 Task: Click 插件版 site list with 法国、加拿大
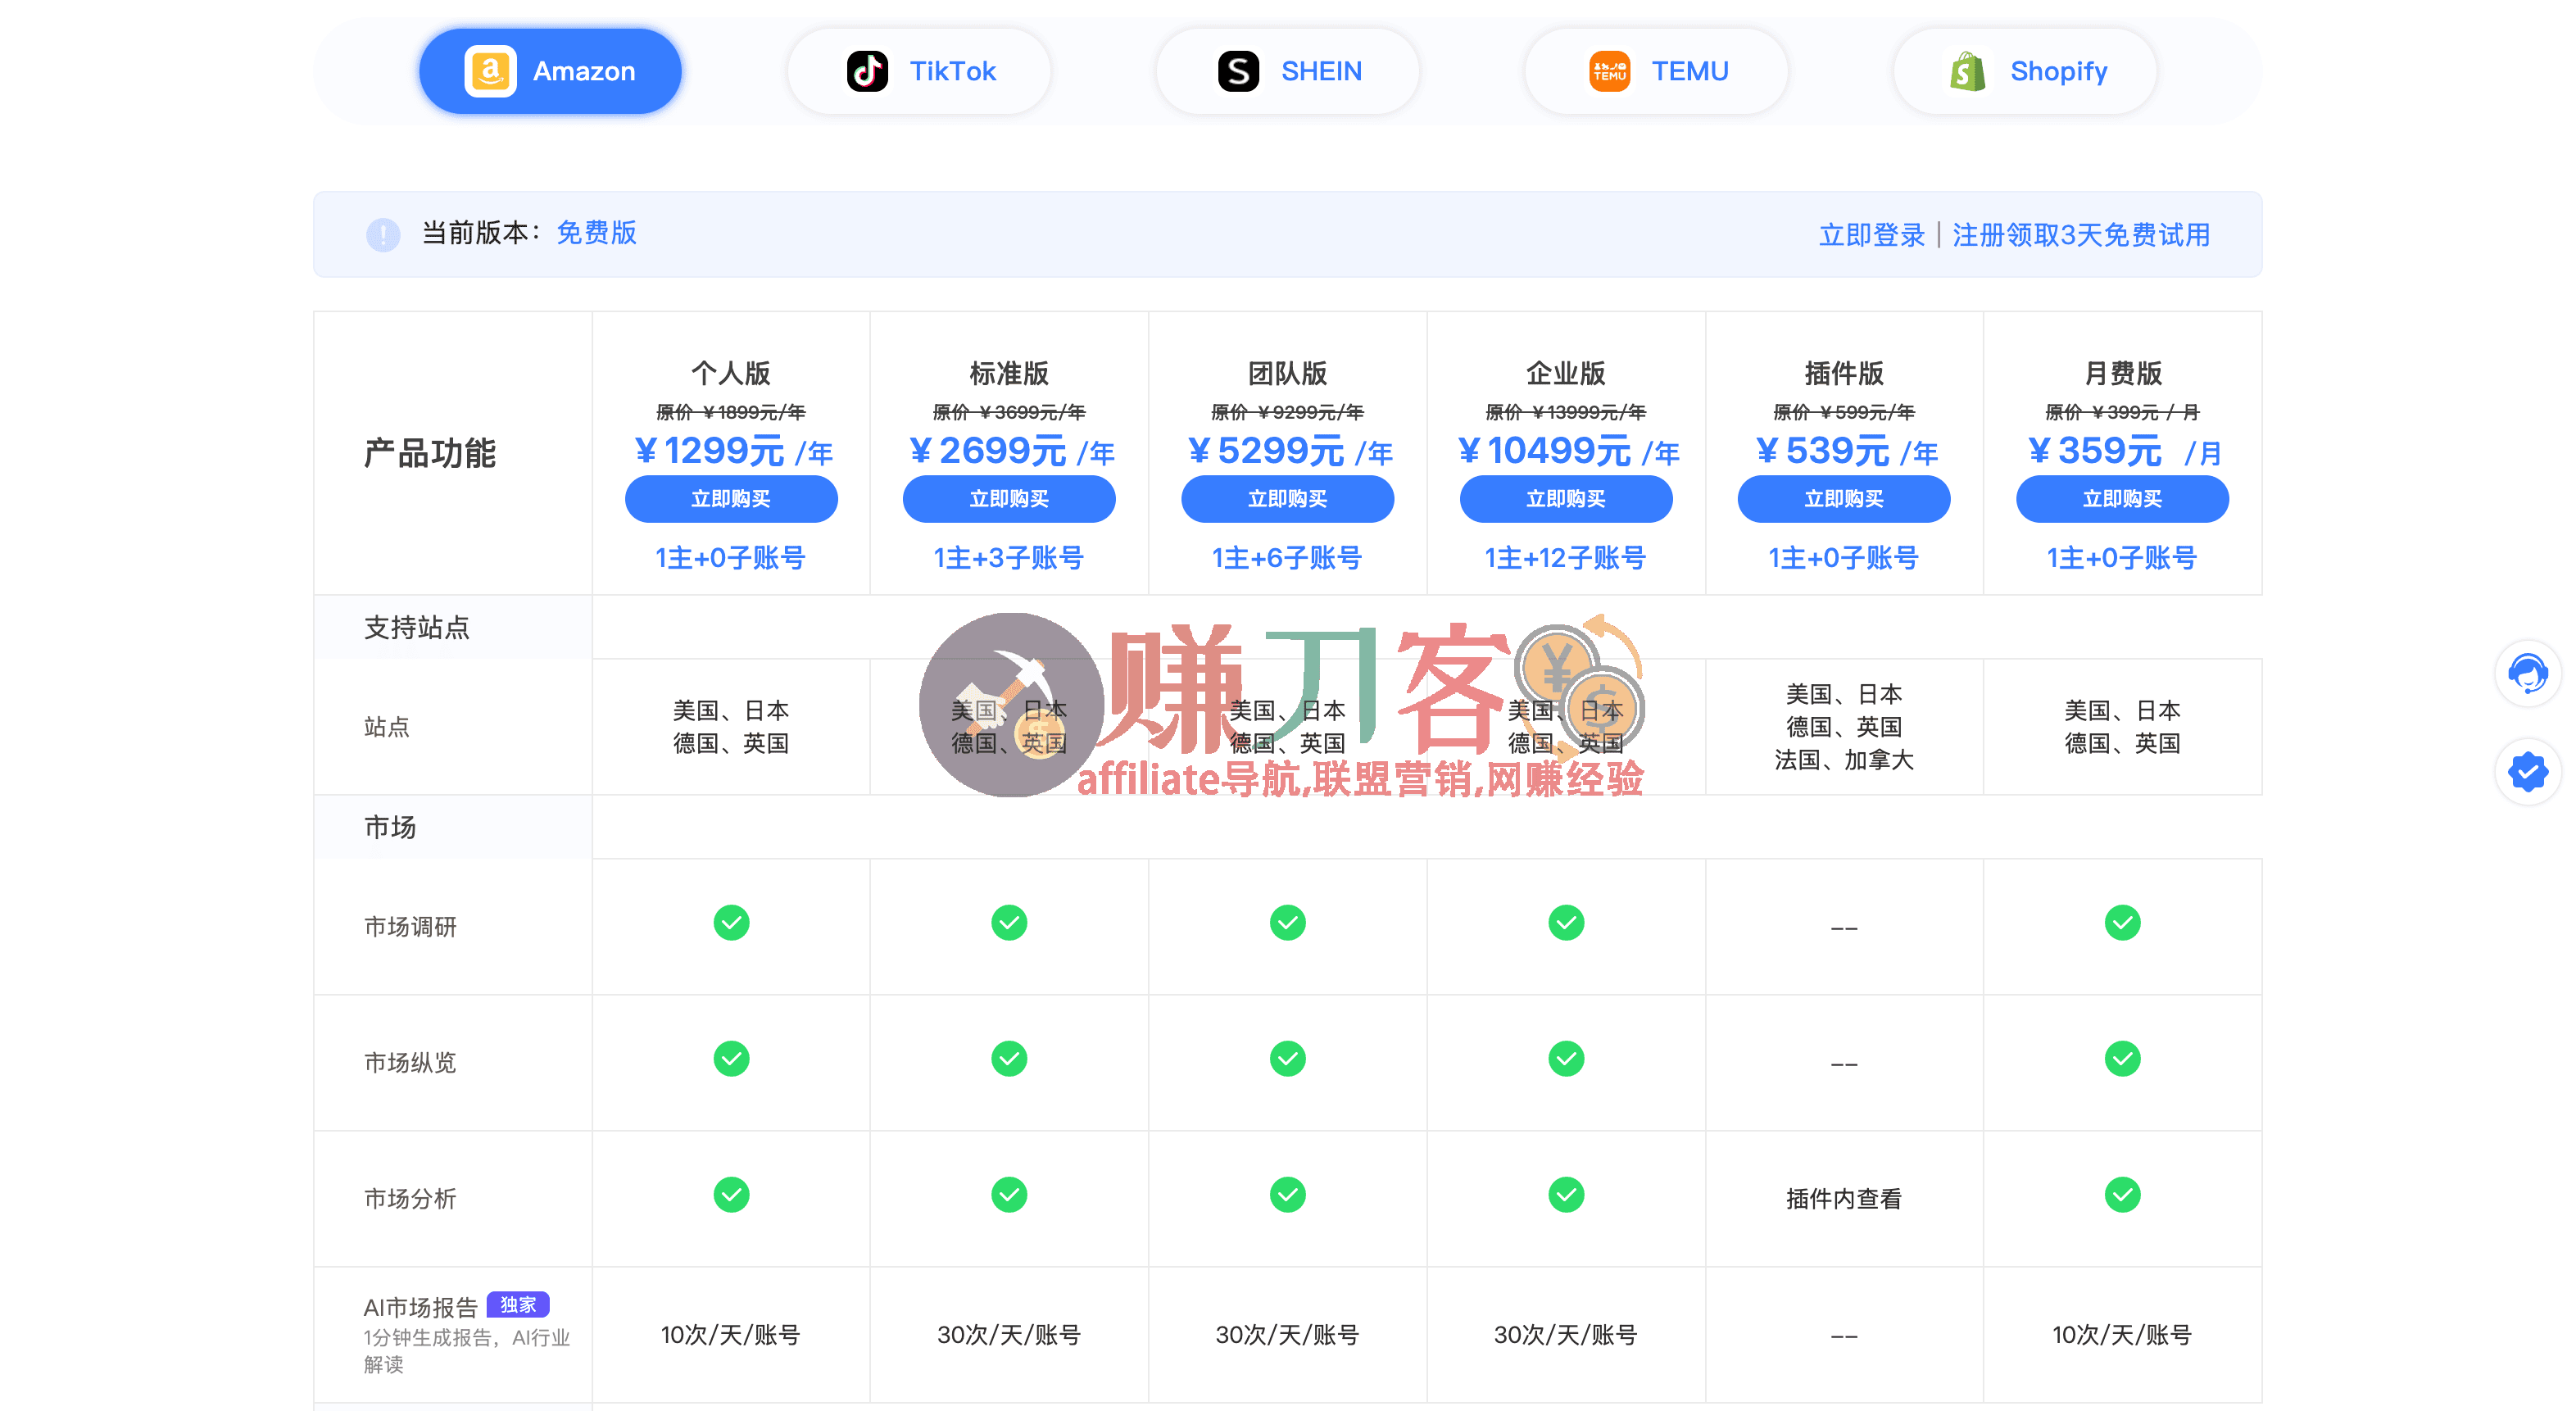1844,727
